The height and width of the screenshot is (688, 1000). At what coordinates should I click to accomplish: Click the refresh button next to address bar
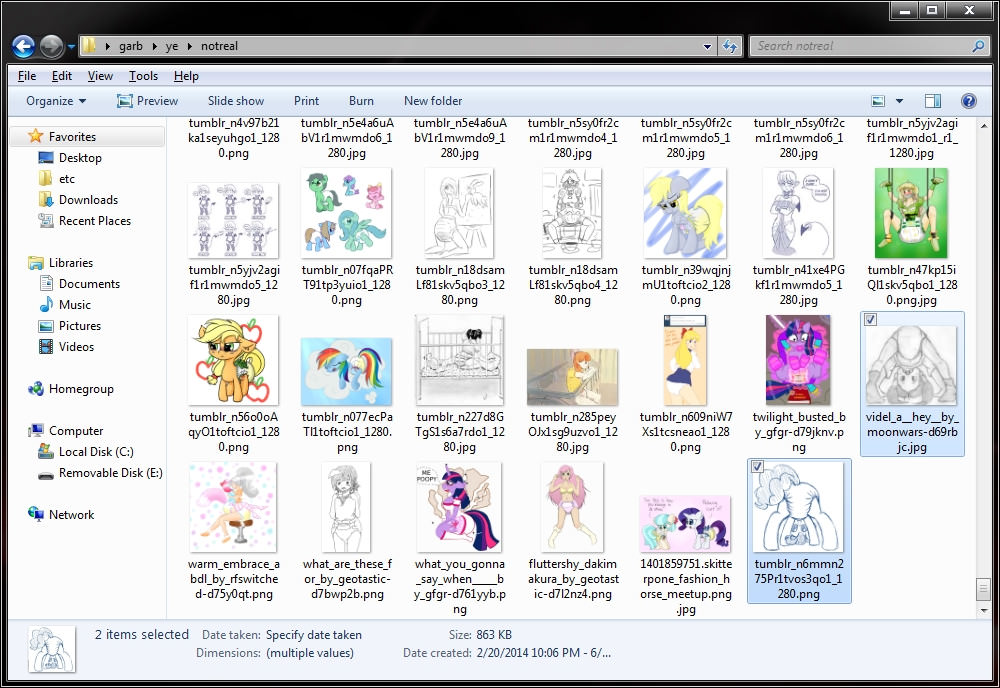tap(730, 46)
